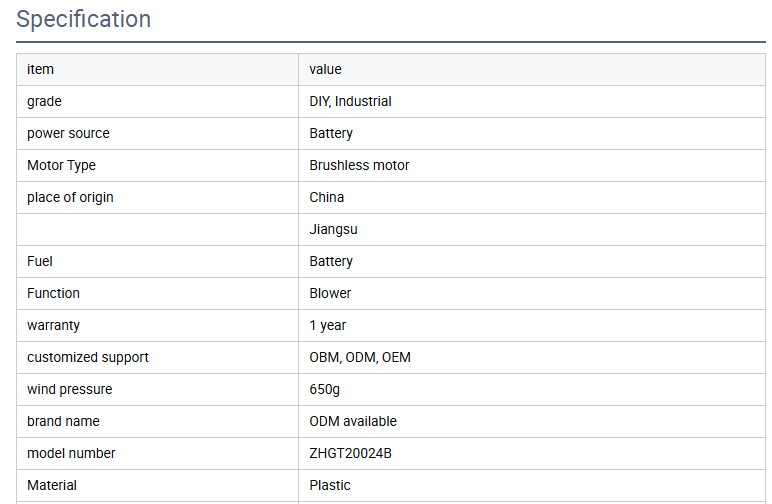This screenshot has width=772, height=504.
Task: Click the 'customized support' label
Action: (x=88, y=357)
